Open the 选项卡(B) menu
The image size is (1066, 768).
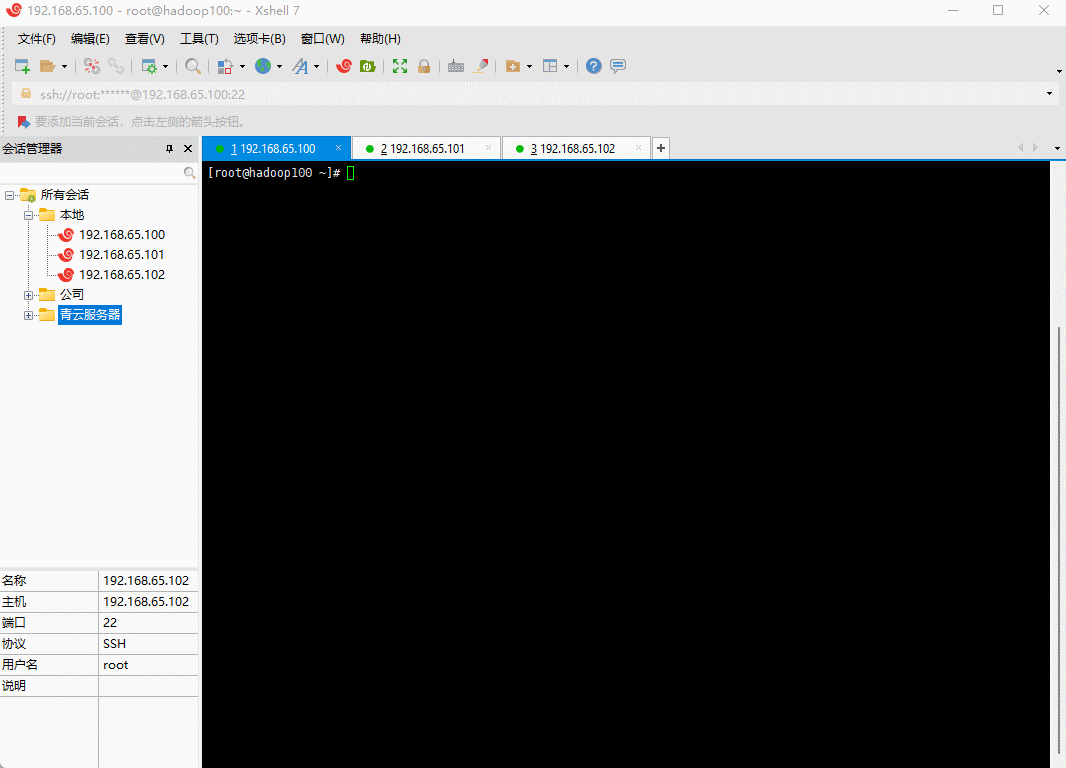tap(260, 39)
